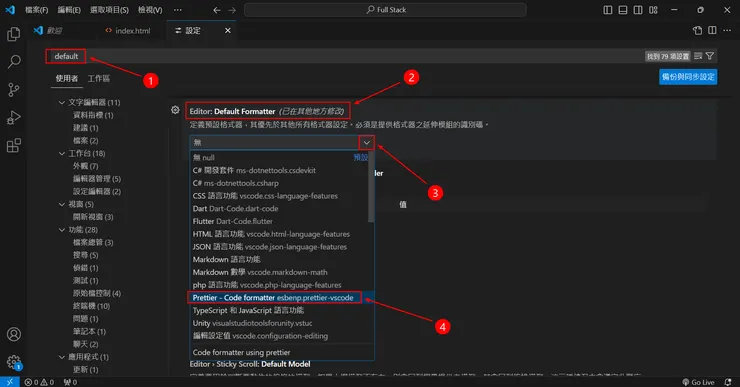
Task: Click the formatter dropdown list scrollbar
Action: [x=371, y=186]
